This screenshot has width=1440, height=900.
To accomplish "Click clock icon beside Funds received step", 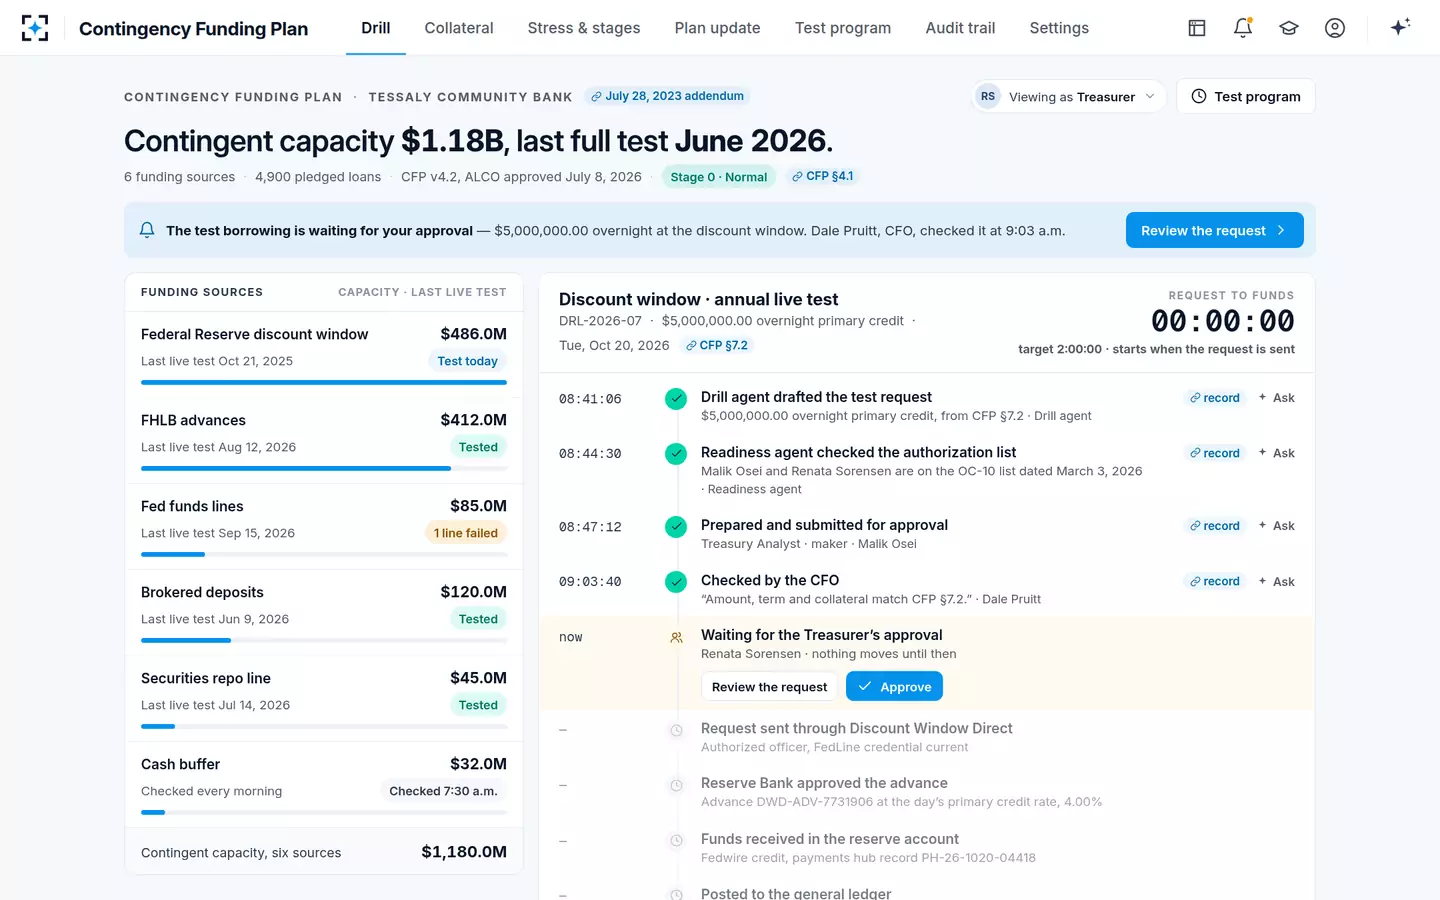I will tap(676, 841).
